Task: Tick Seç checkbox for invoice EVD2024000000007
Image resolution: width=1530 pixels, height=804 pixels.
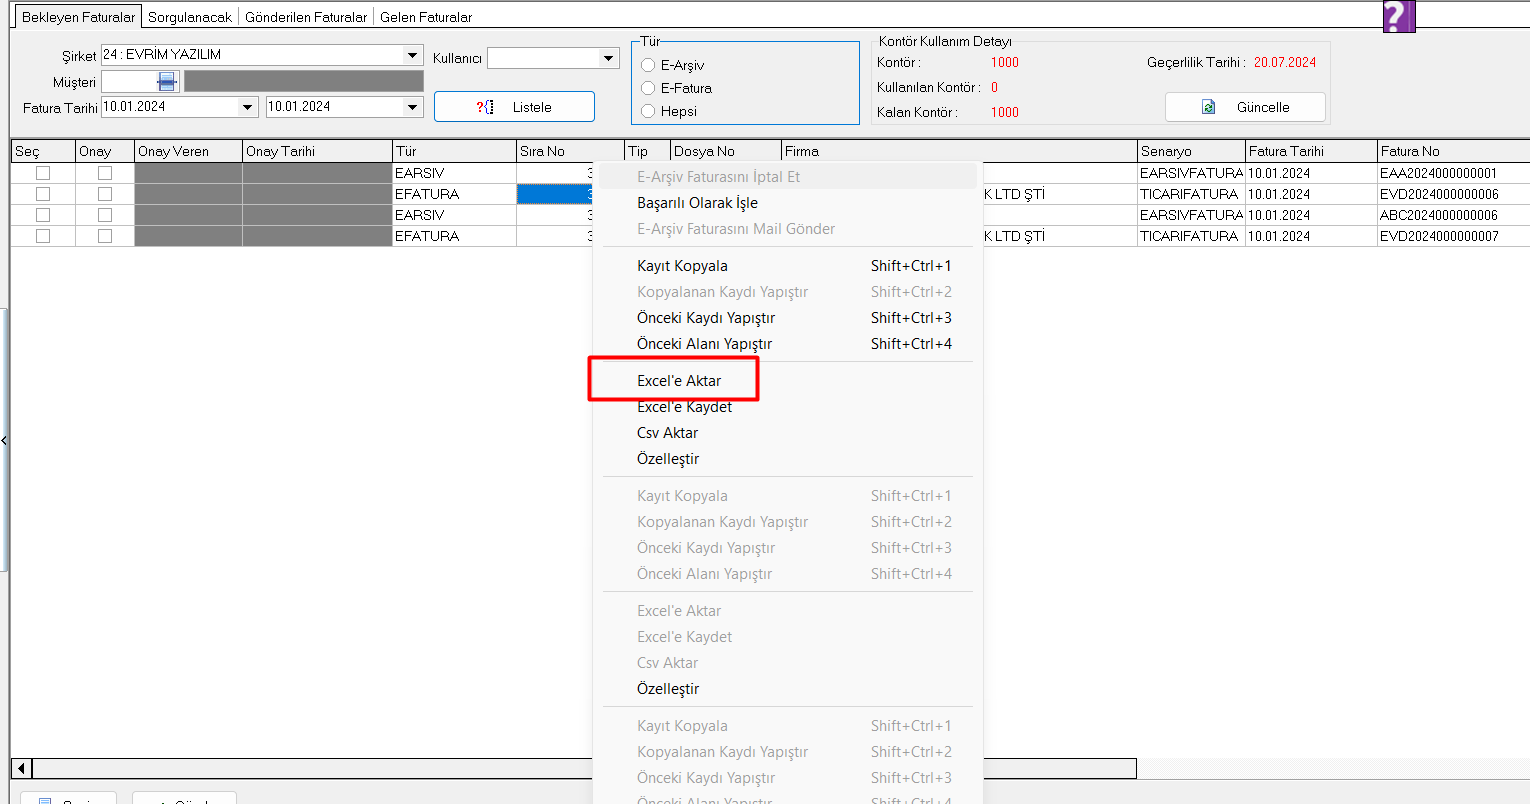Action: point(43,236)
